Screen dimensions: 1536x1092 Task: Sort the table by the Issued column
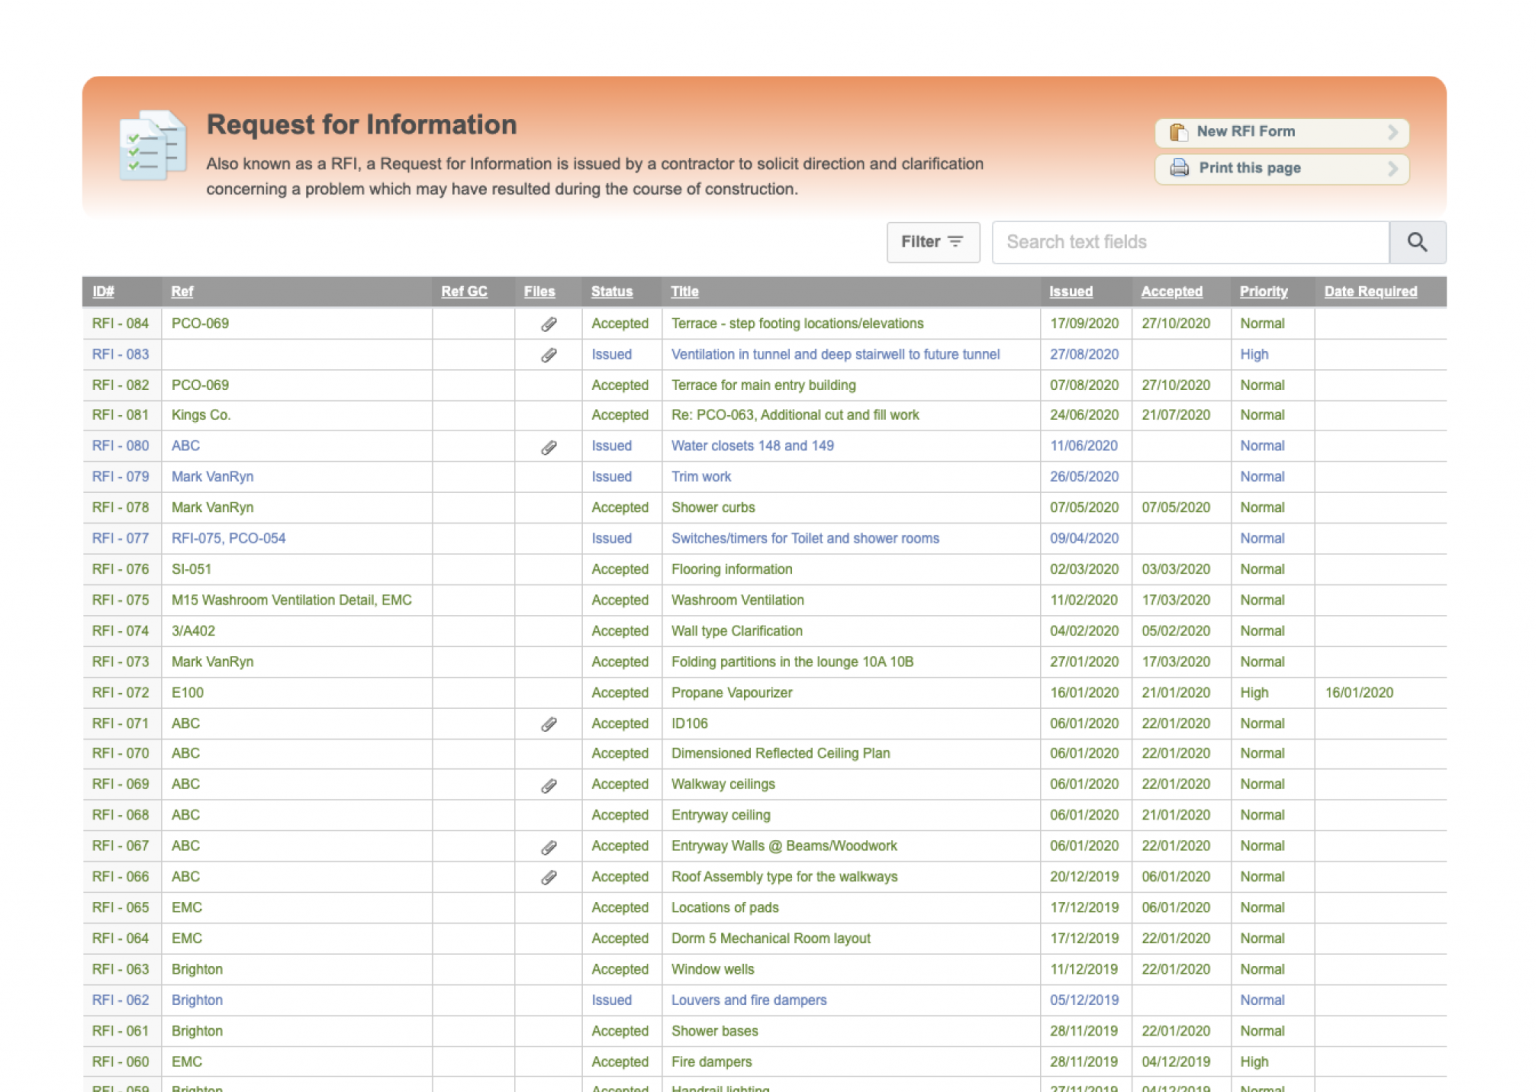(1070, 291)
